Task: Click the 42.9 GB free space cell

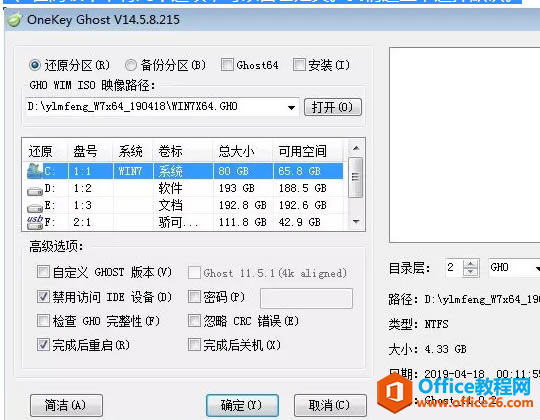Action: coord(300,222)
